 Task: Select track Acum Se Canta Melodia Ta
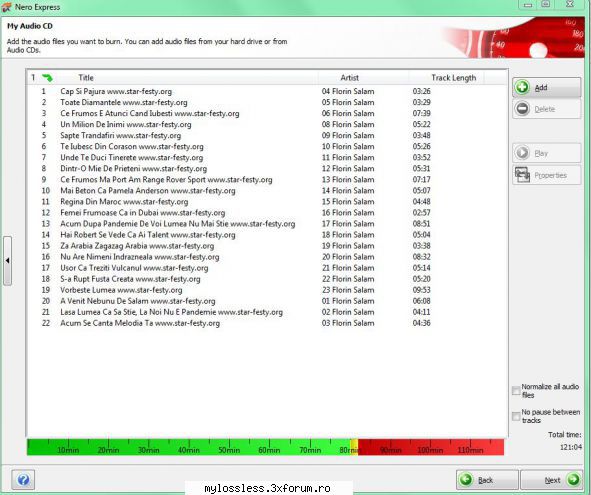pyautogui.click(x=140, y=323)
